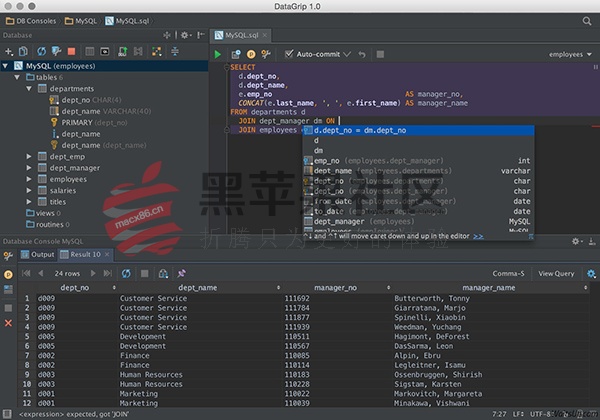Click the orange parameters P icon in editor toolbar

click(x=251, y=54)
